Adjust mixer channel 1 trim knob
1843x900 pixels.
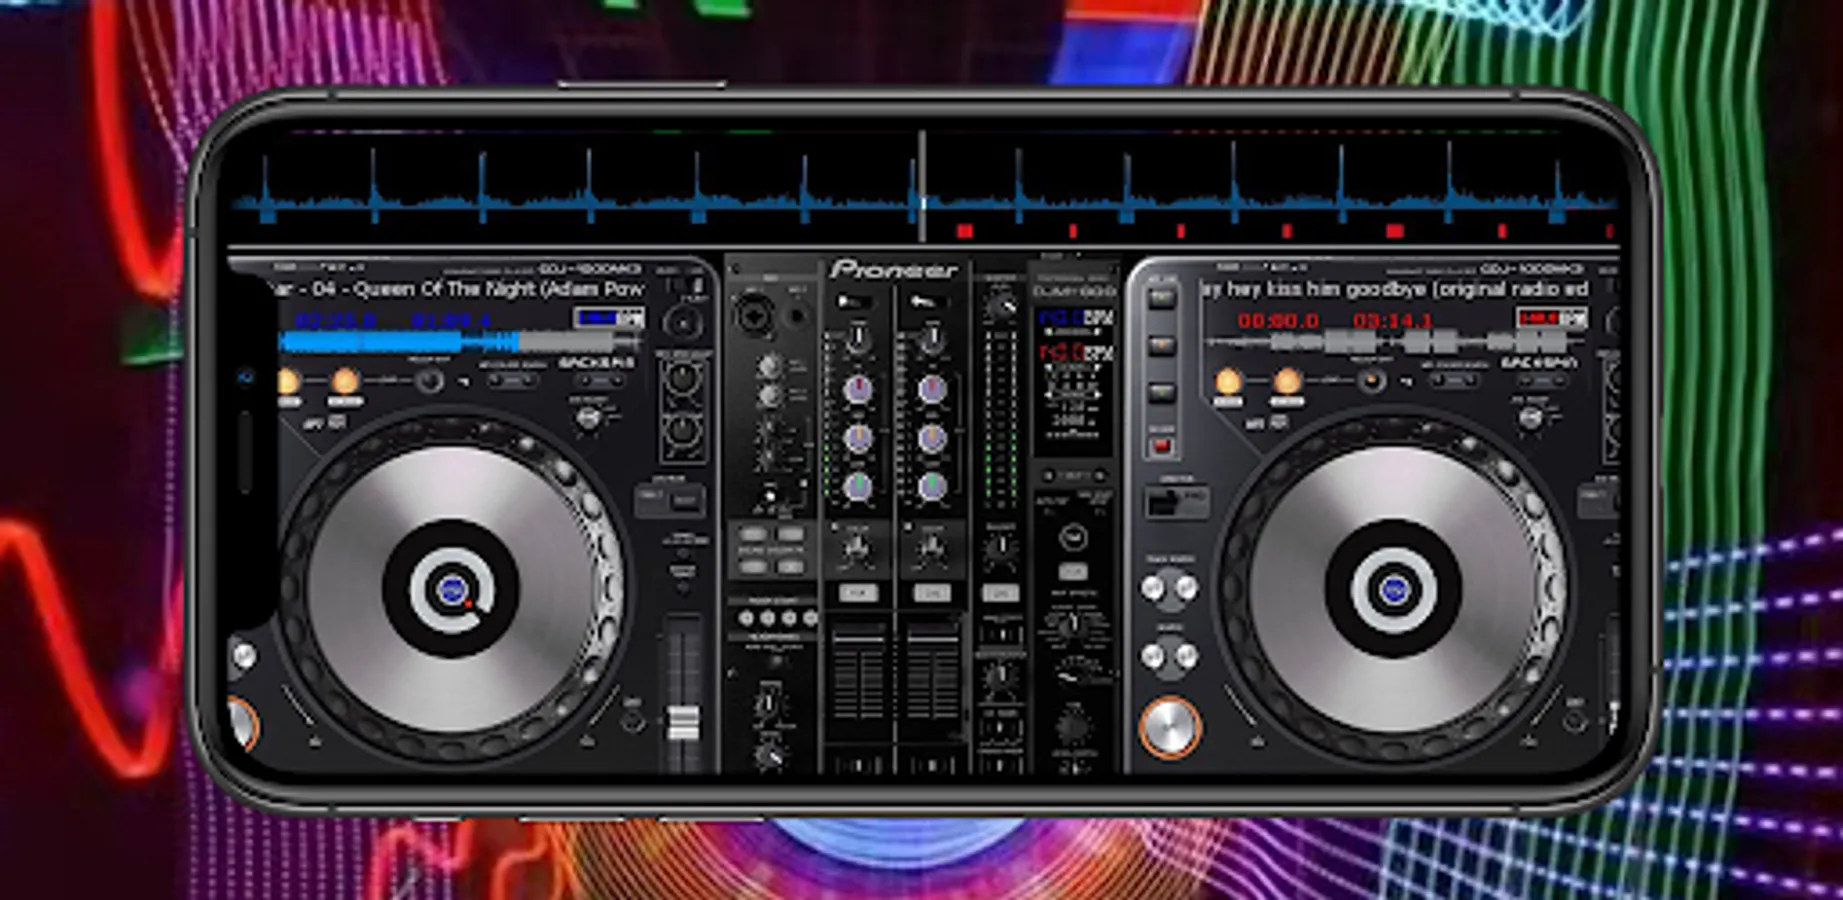857,339
